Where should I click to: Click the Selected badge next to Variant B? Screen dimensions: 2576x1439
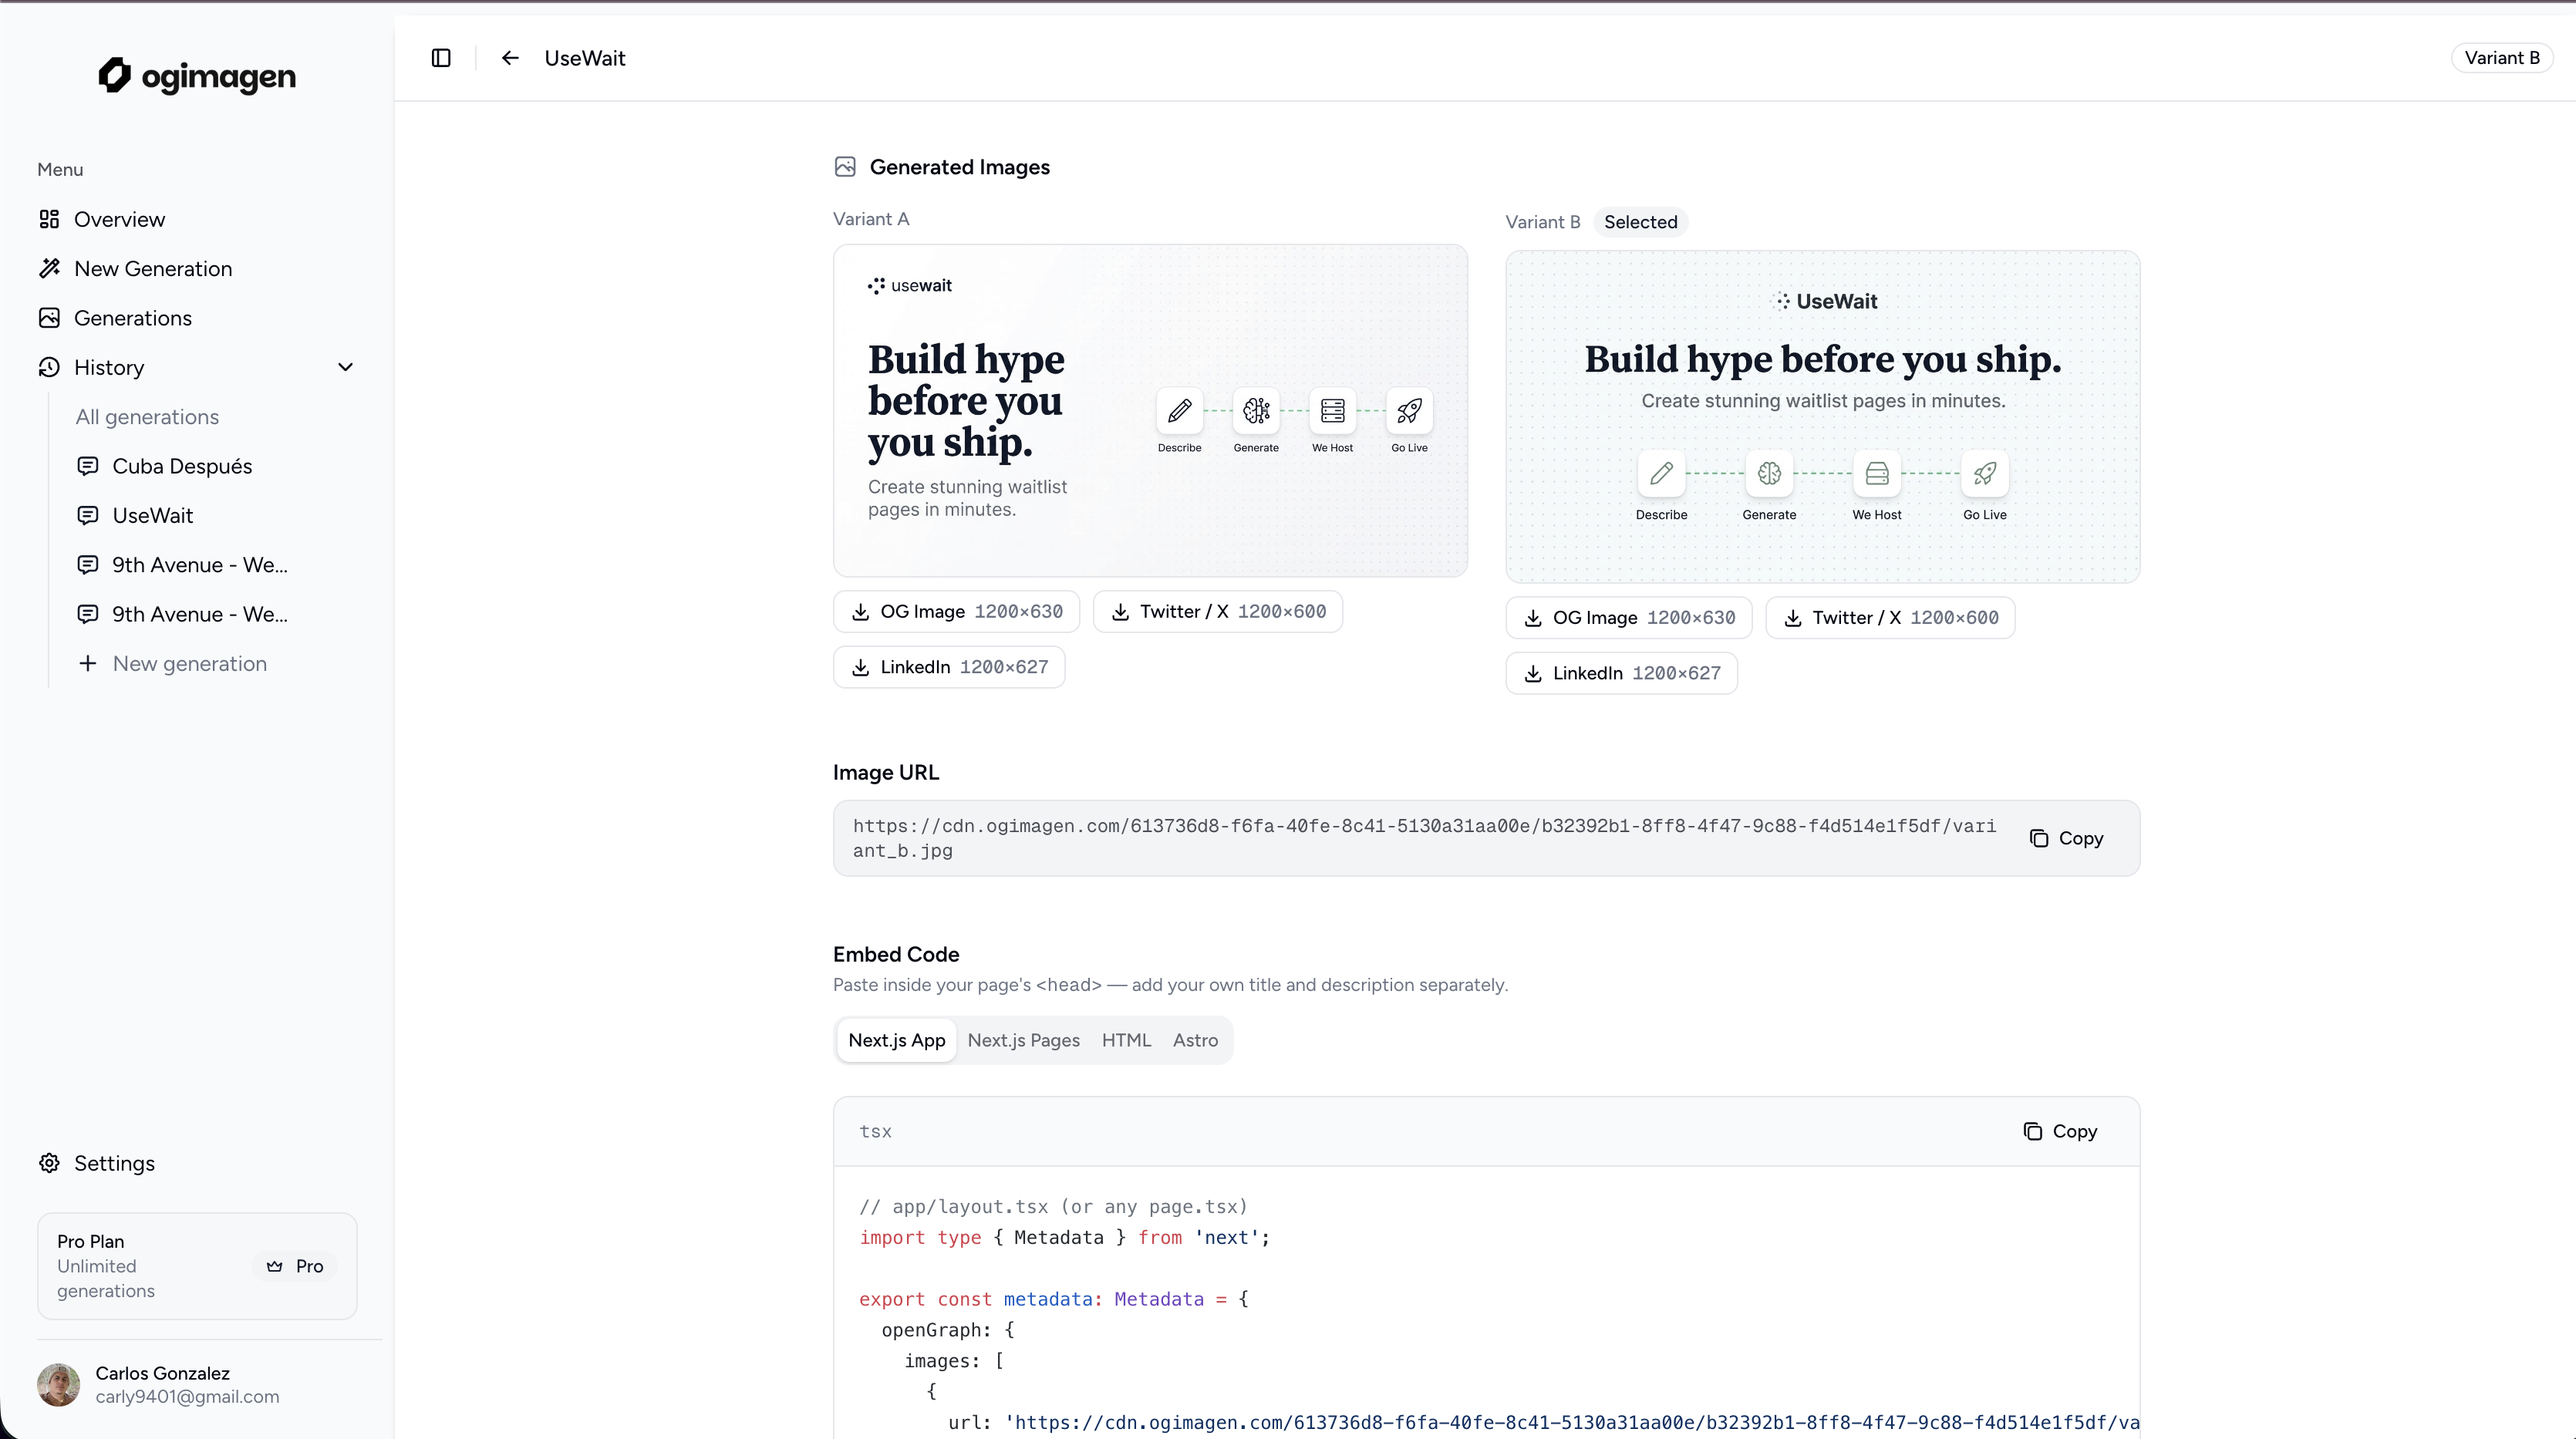(x=1641, y=221)
